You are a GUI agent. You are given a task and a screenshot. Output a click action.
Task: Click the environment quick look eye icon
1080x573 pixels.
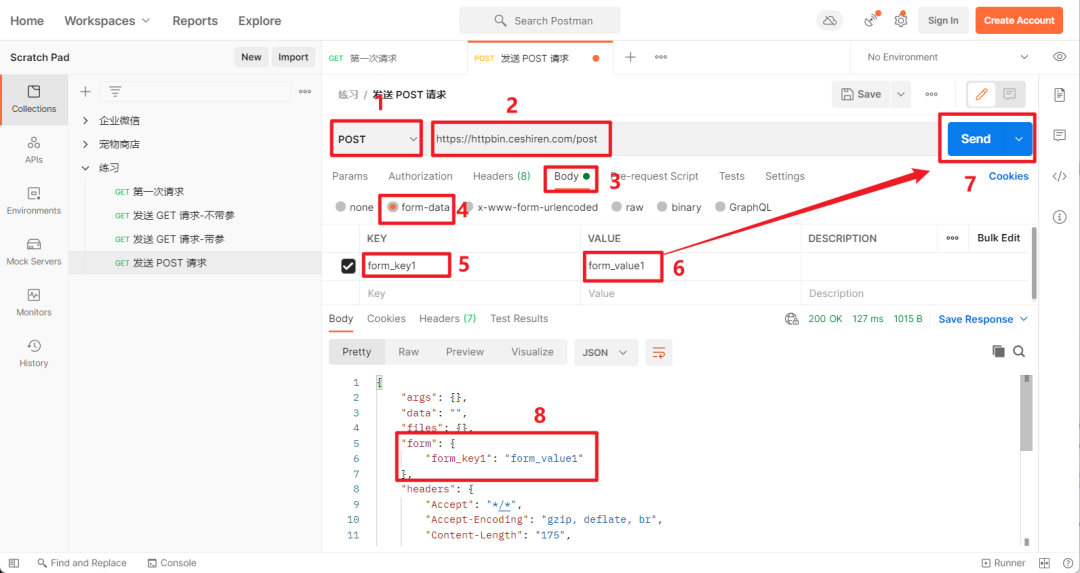click(1059, 57)
